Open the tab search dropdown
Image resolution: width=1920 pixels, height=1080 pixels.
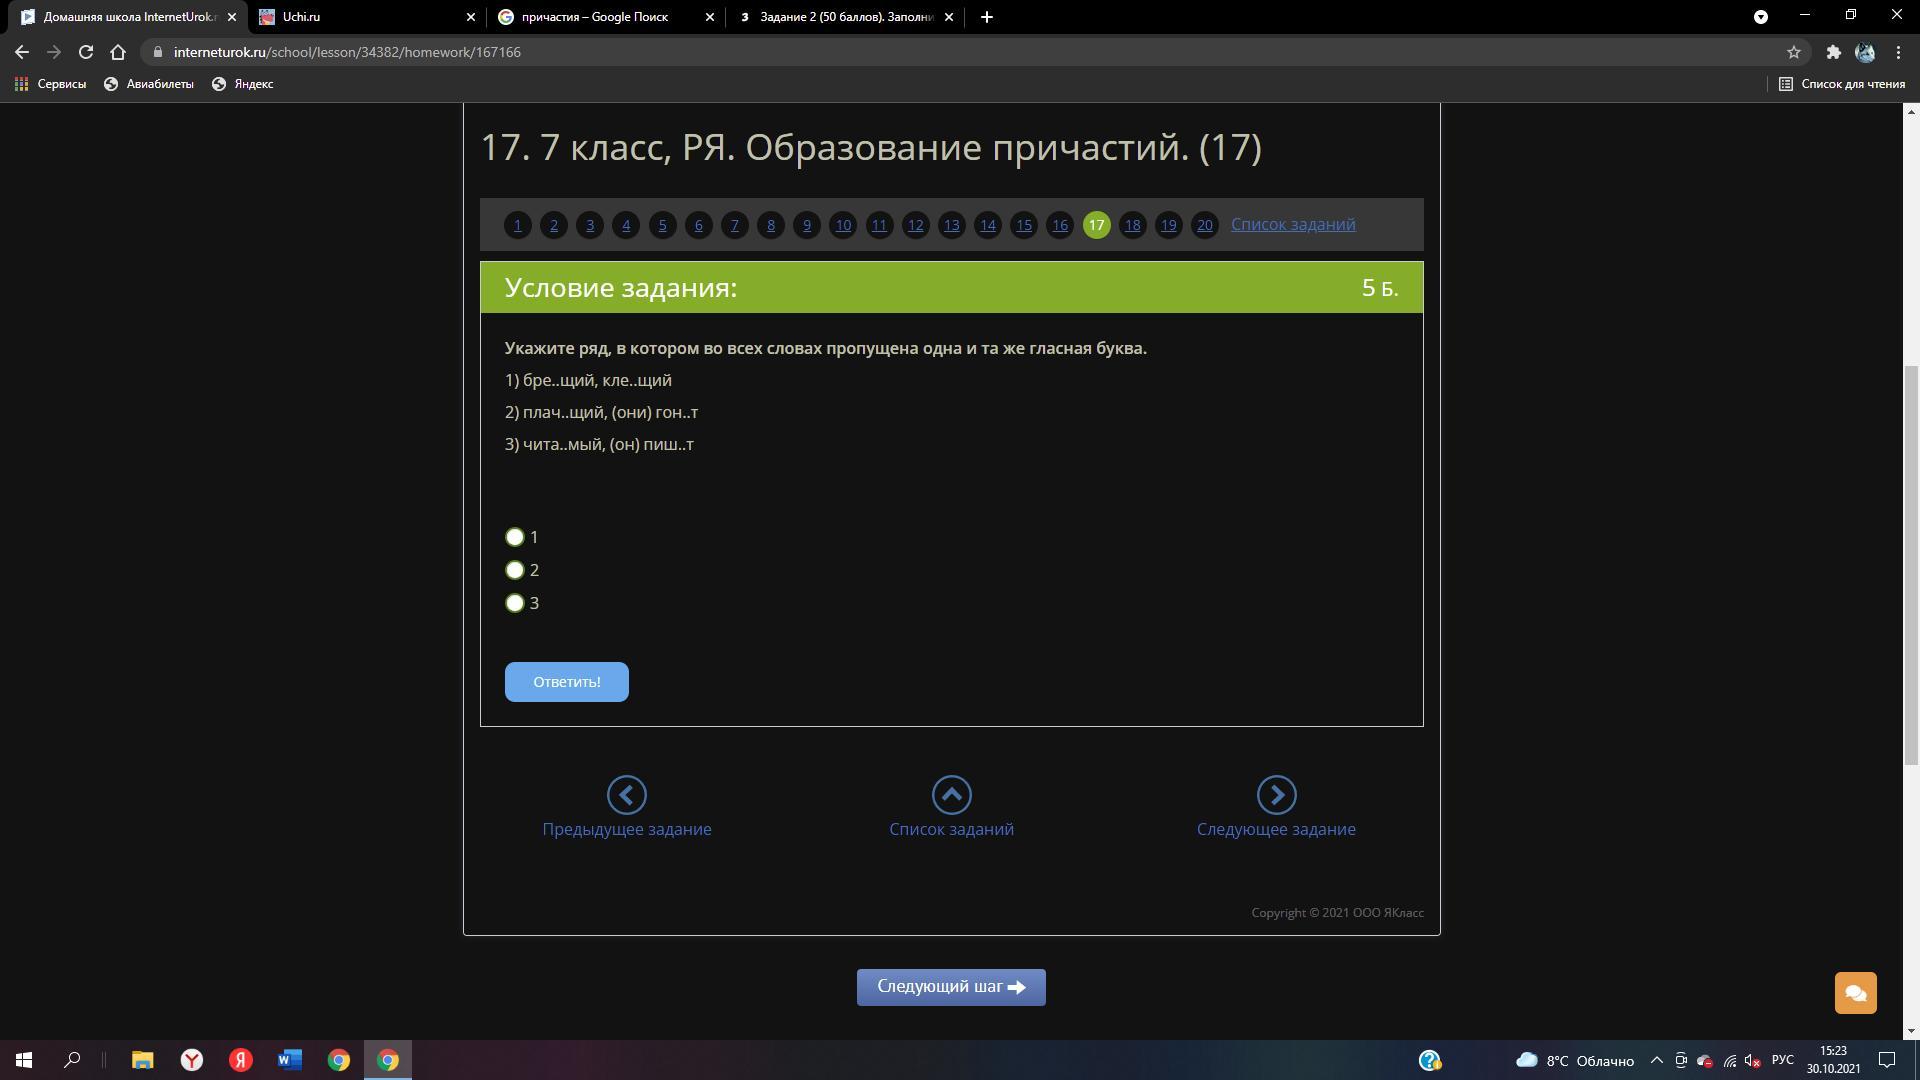pyautogui.click(x=1760, y=16)
